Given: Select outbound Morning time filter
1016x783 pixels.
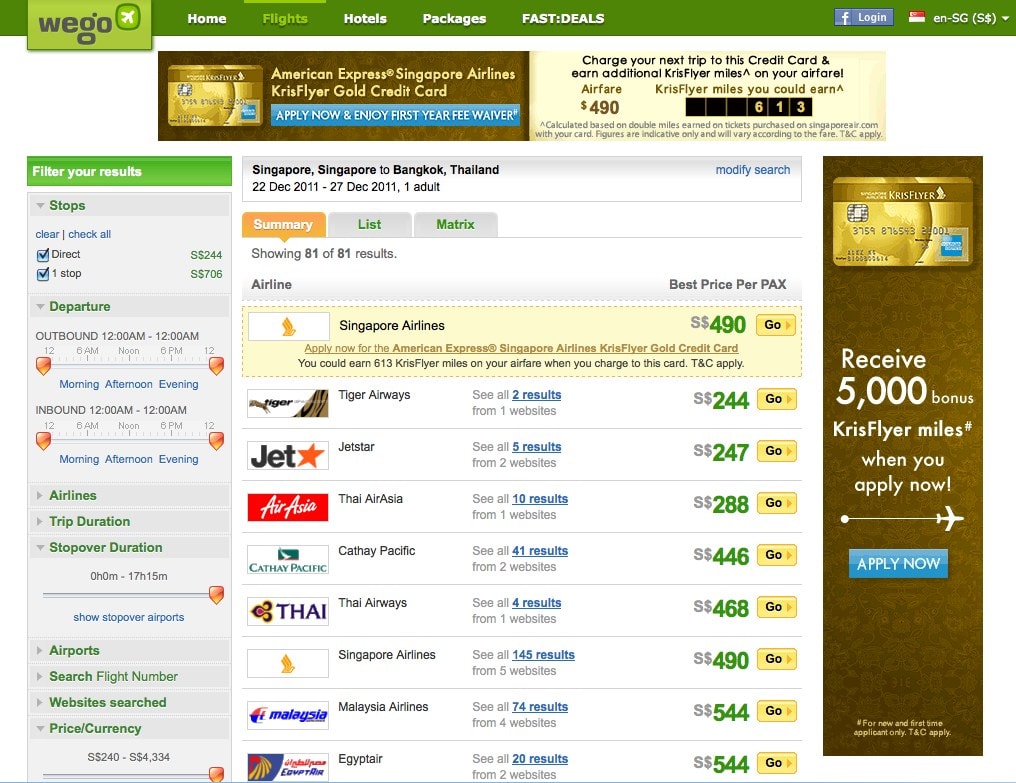Looking at the screenshot, I should [79, 384].
